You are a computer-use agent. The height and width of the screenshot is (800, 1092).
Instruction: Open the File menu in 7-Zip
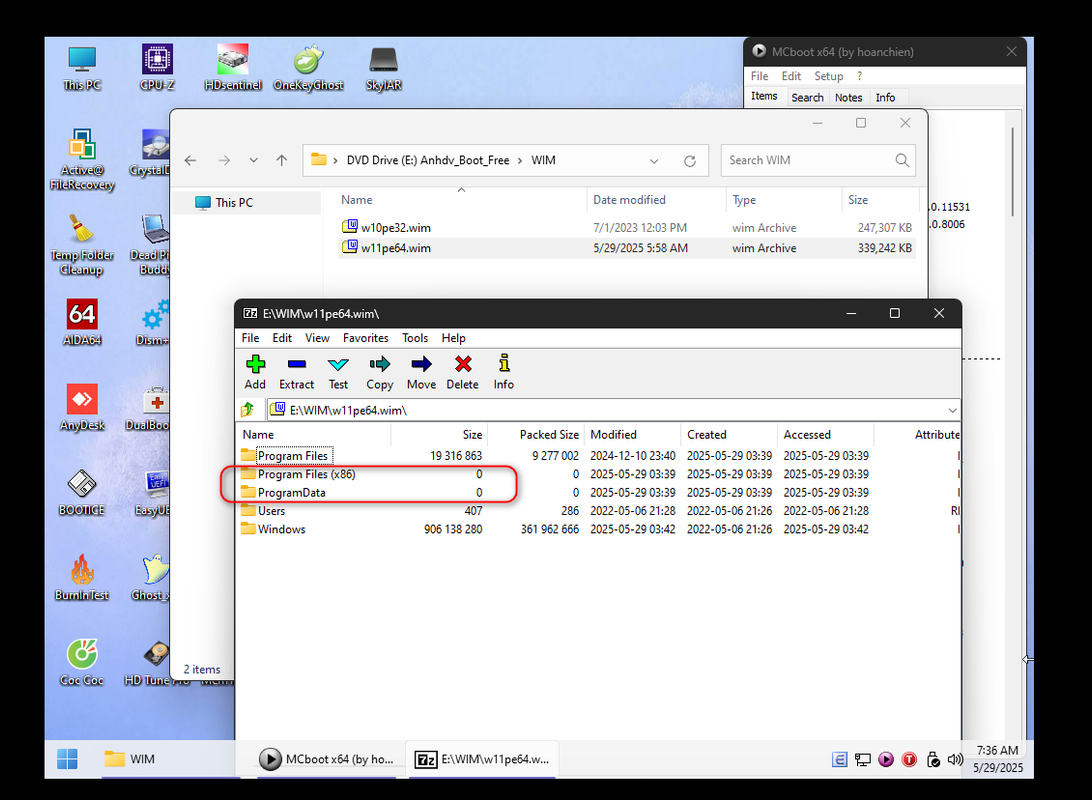250,338
